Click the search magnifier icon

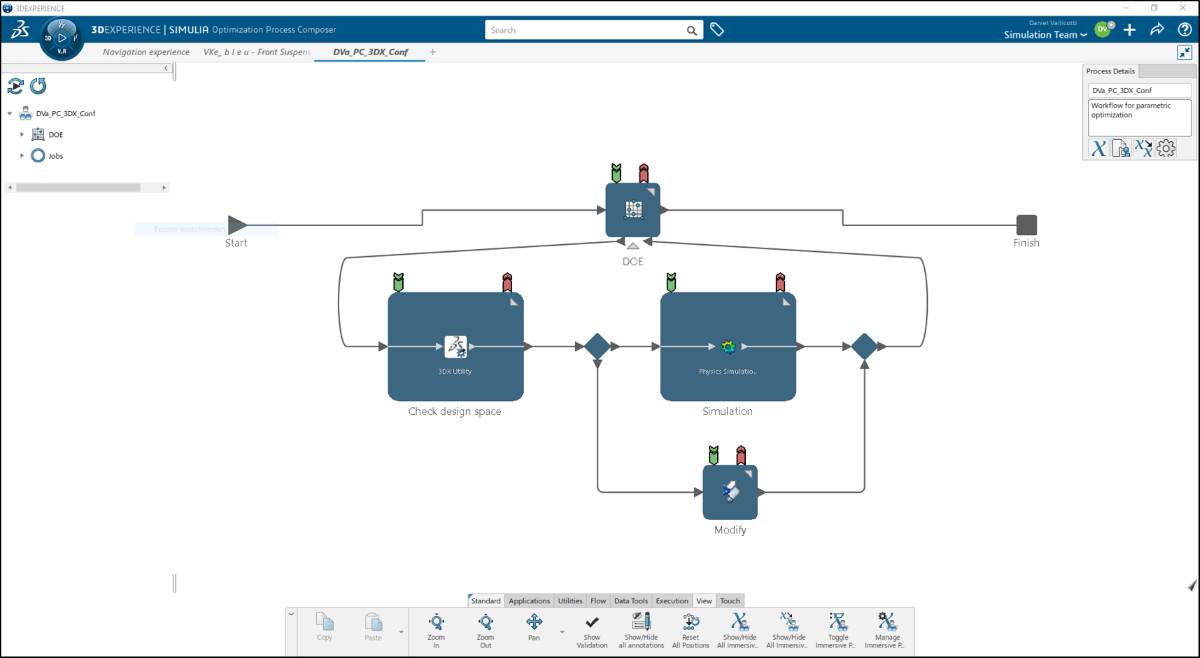coord(692,30)
